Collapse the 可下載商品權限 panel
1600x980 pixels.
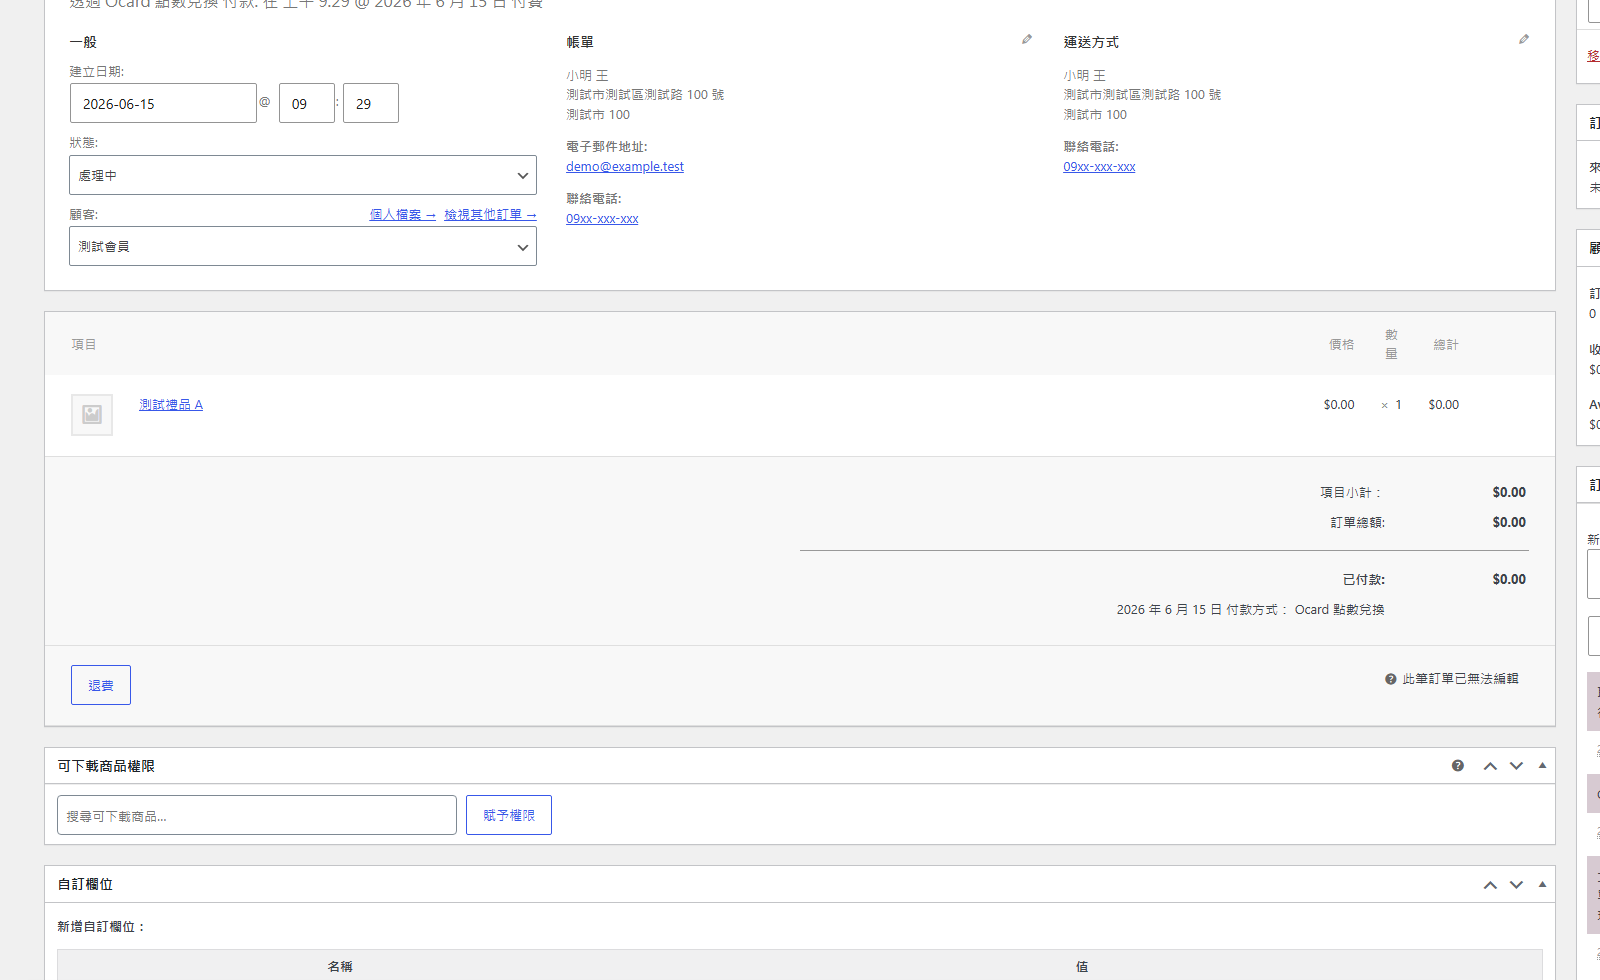(x=1542, y=766)
